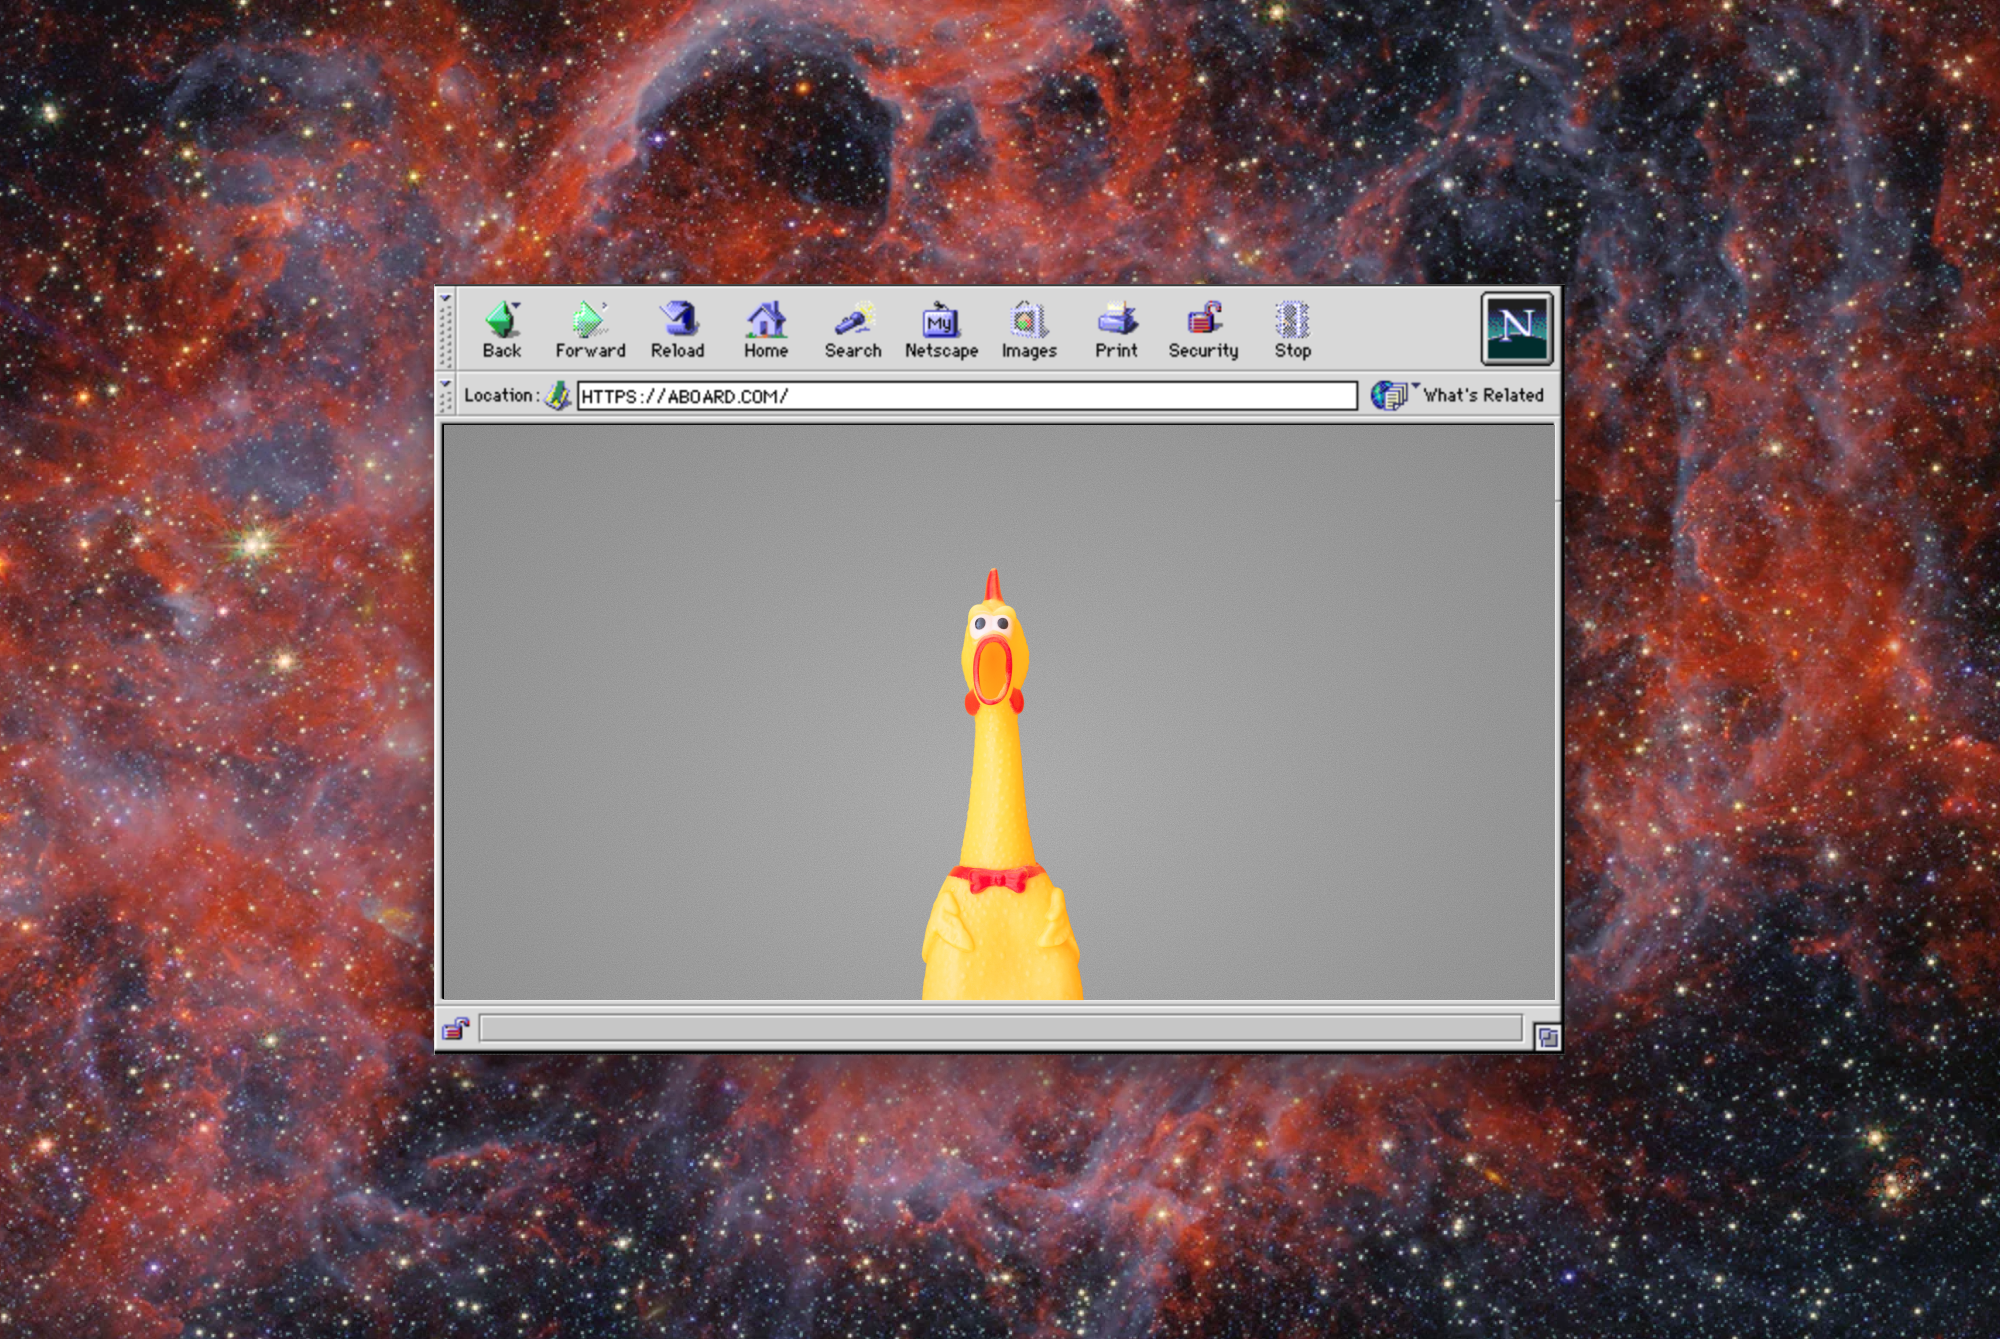Go to the Home page
The height and width of the screenshot is (1339, 2000).
(x=766, y=330)
